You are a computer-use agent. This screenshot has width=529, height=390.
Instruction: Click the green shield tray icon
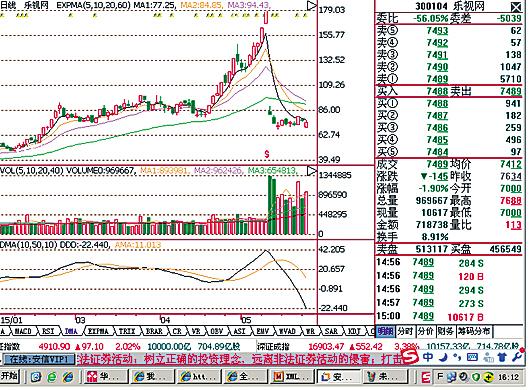tap(476, 377)
